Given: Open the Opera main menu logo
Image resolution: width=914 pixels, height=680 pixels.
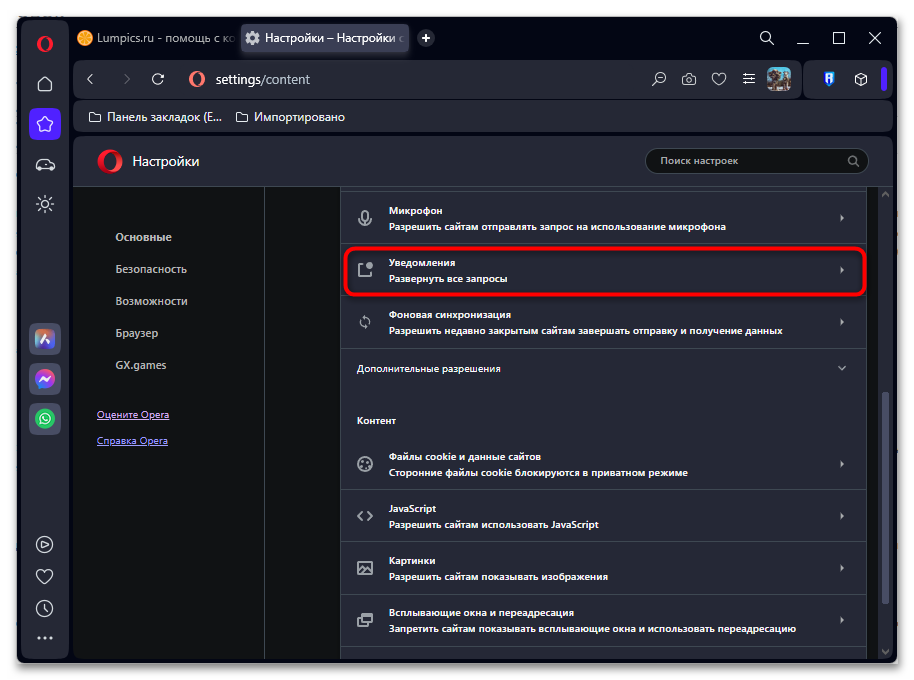Looking at the screenshot, I should [x=45, y=43].
